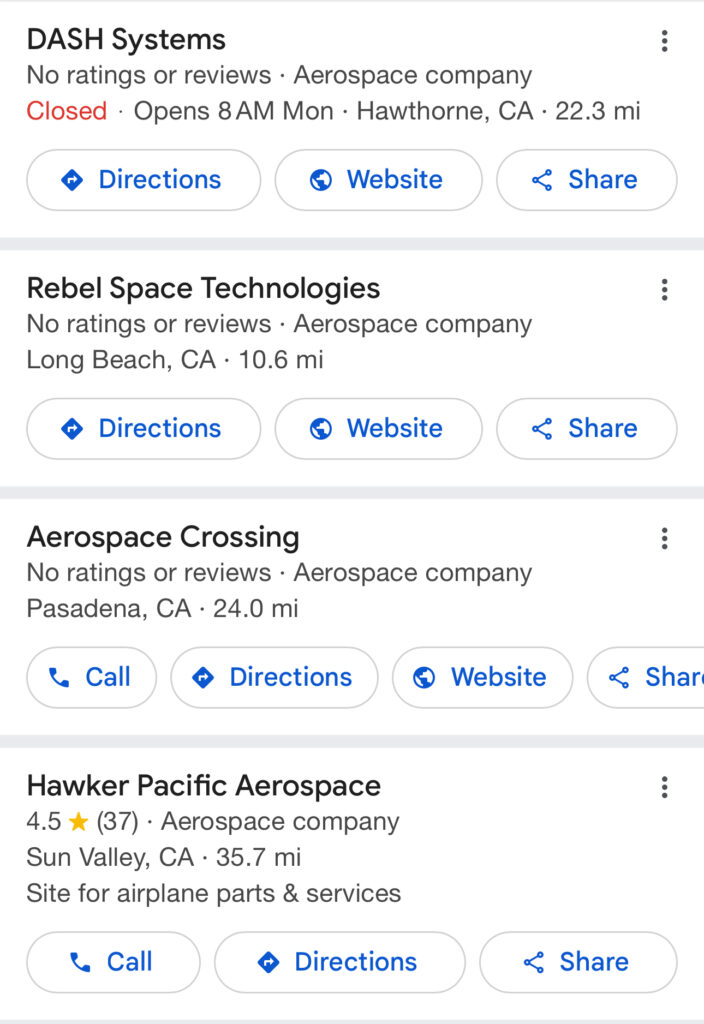Open the Hawker Pacific Aerospace listing title
The height and width of the screenshot is (1024, 704).
[x=204, y=786]
